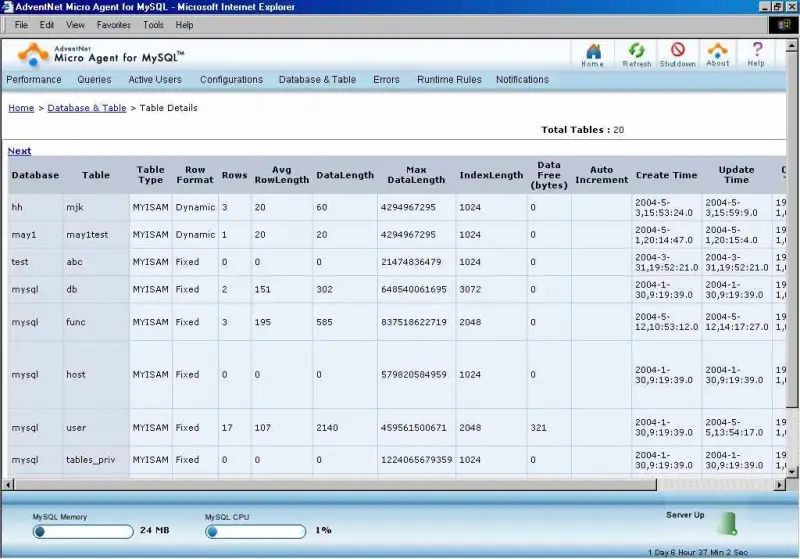Click the horizontal scrollbar left arrow
This screenshot has height=559, width=800.
point(8,484)
